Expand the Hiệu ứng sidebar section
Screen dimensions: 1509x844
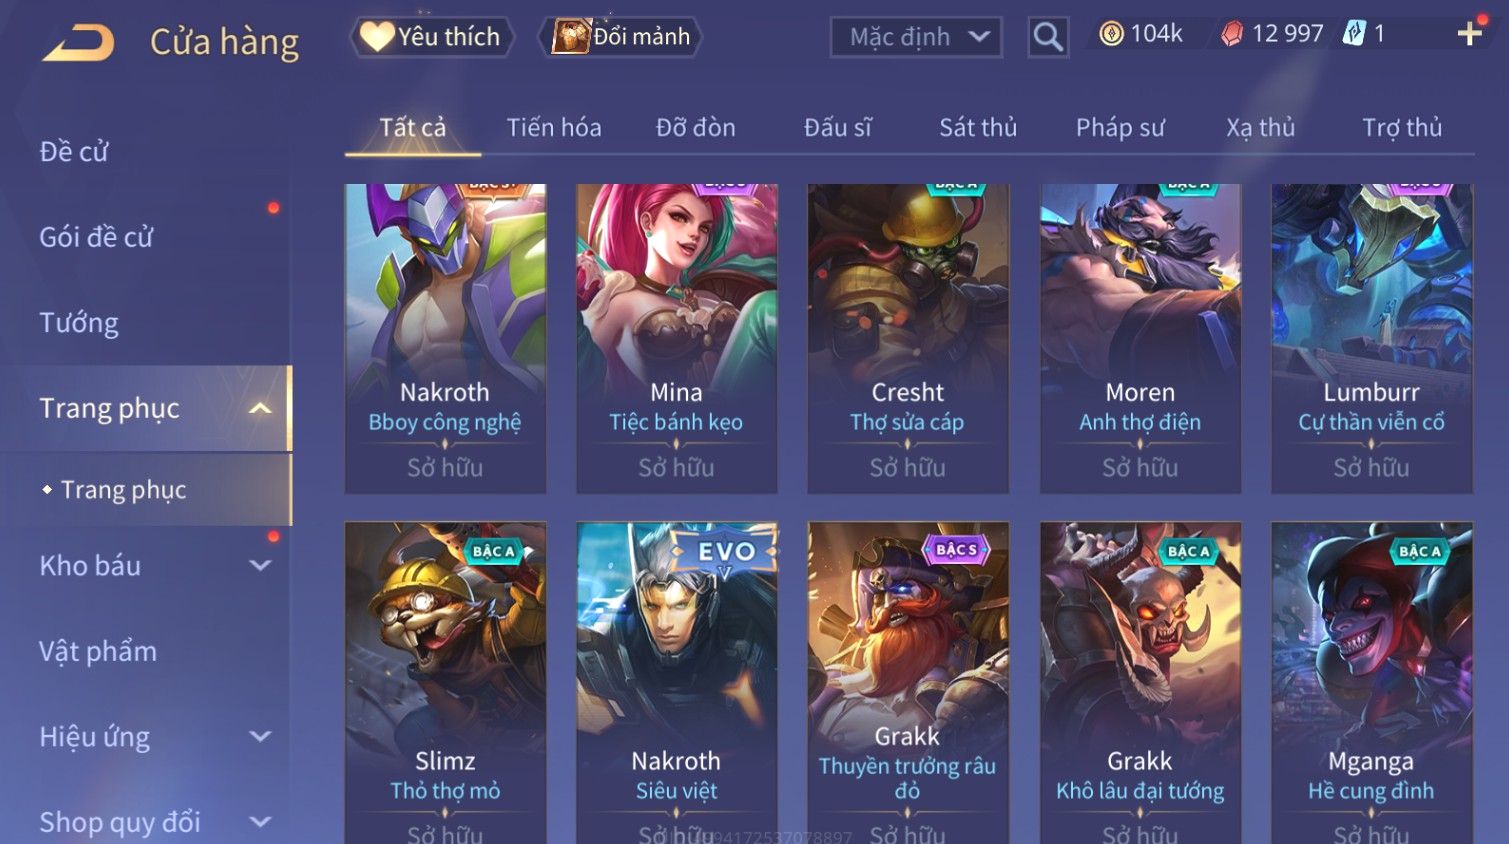tap(260, 737)
